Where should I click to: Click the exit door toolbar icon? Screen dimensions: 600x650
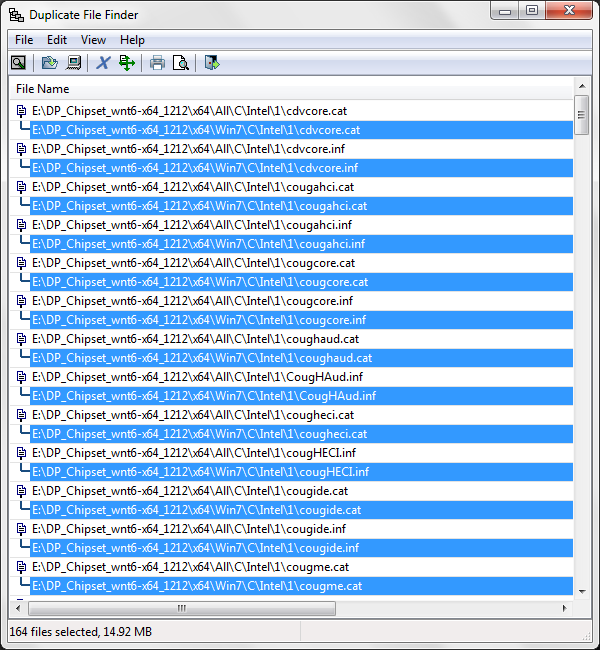click(211, 63)
